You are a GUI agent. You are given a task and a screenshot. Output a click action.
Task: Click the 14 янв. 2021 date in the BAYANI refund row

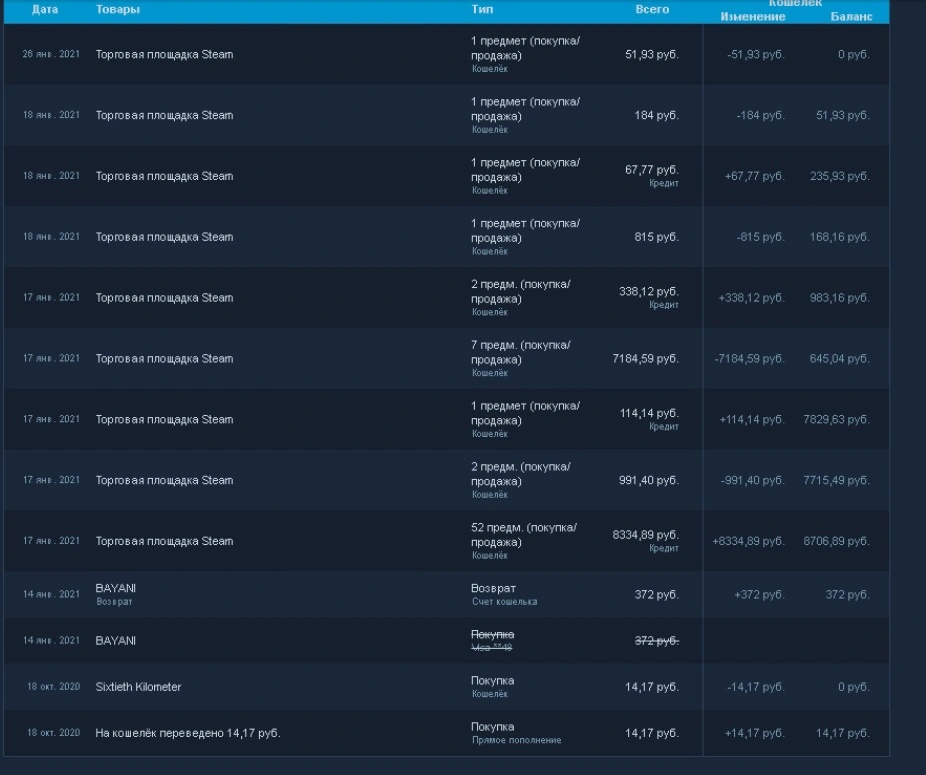click(x=51, y=594)
